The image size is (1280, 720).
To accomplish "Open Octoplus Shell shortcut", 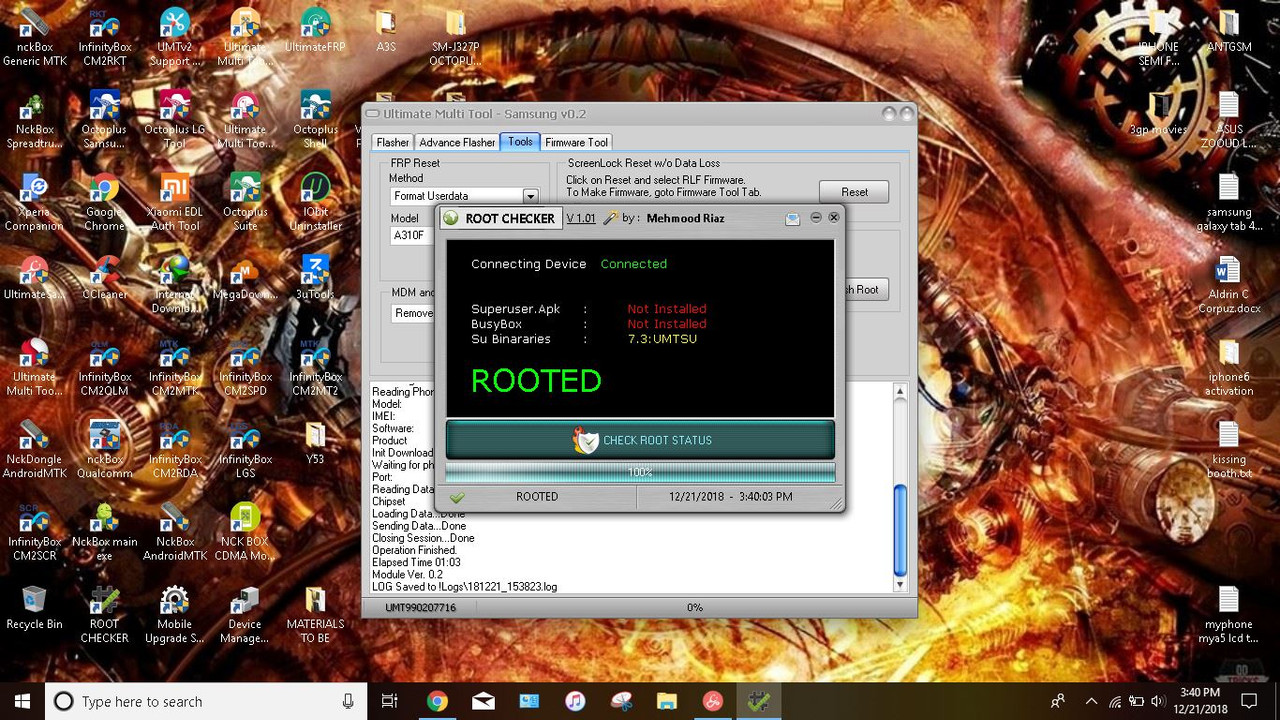I will point(315,120).
